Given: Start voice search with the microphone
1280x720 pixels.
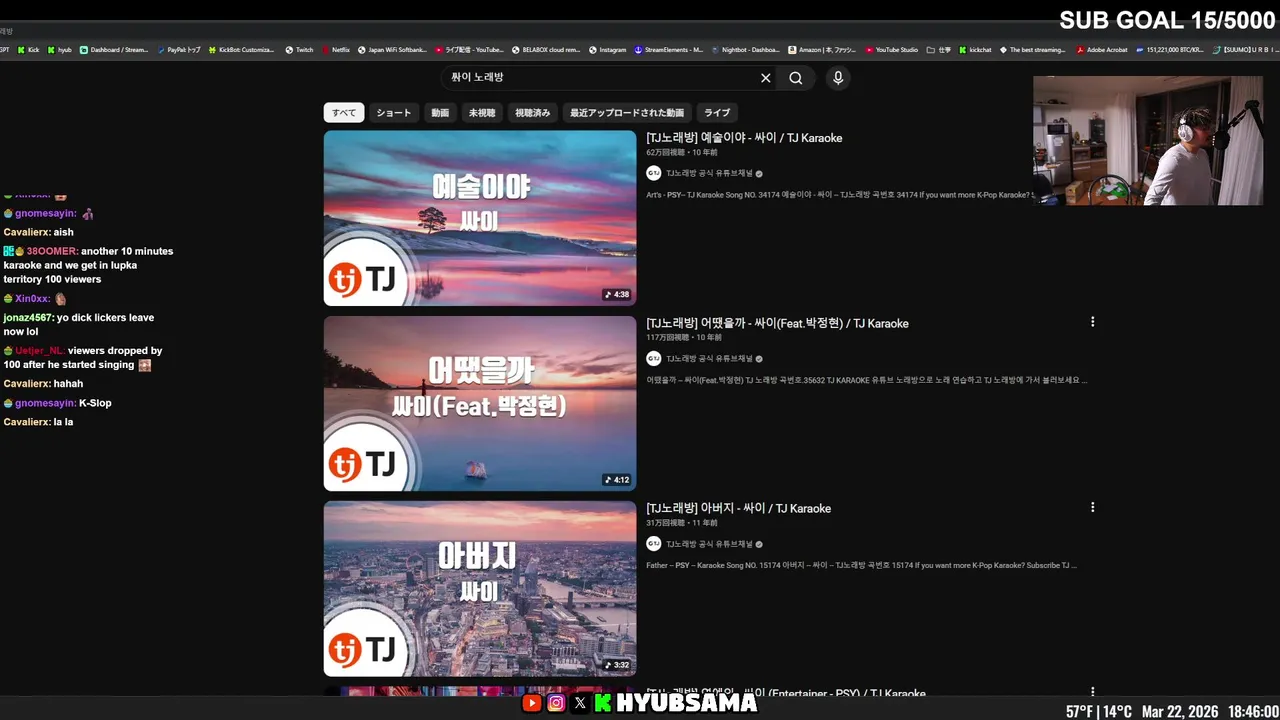Looking at the screenshot, I should click(838, 78).
